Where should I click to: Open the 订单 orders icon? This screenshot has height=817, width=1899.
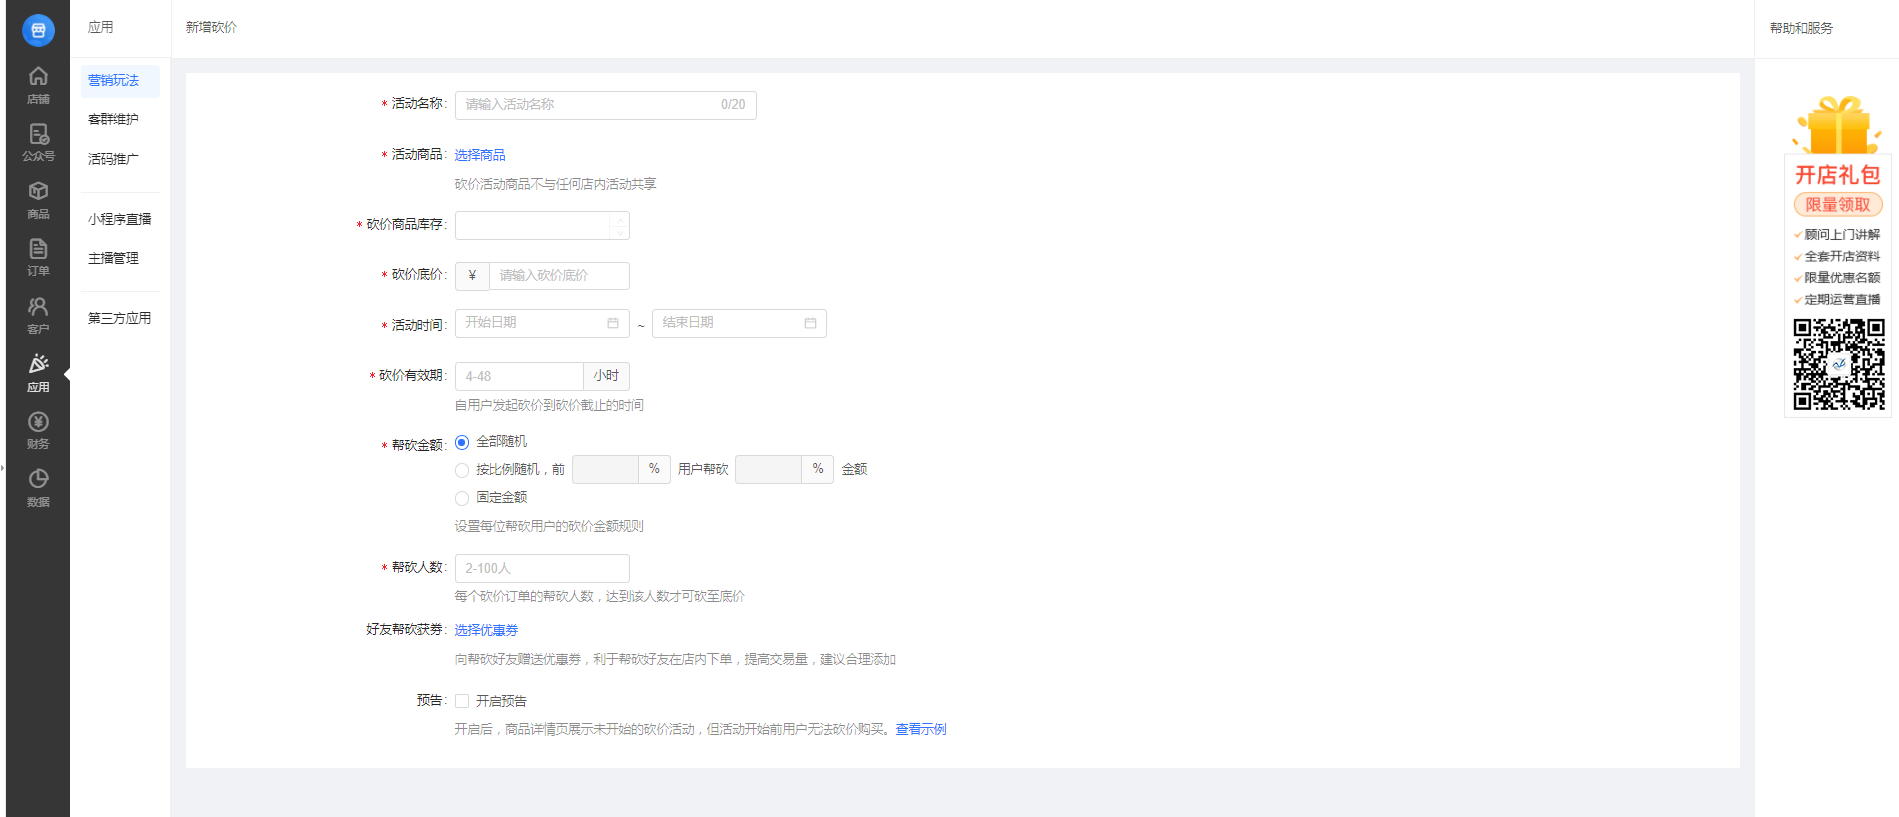click(x=38, y=257)
